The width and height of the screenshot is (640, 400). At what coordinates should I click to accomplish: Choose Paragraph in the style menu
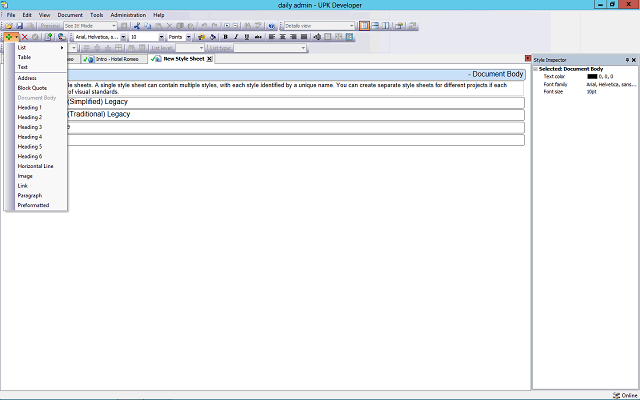coord(30,195)
